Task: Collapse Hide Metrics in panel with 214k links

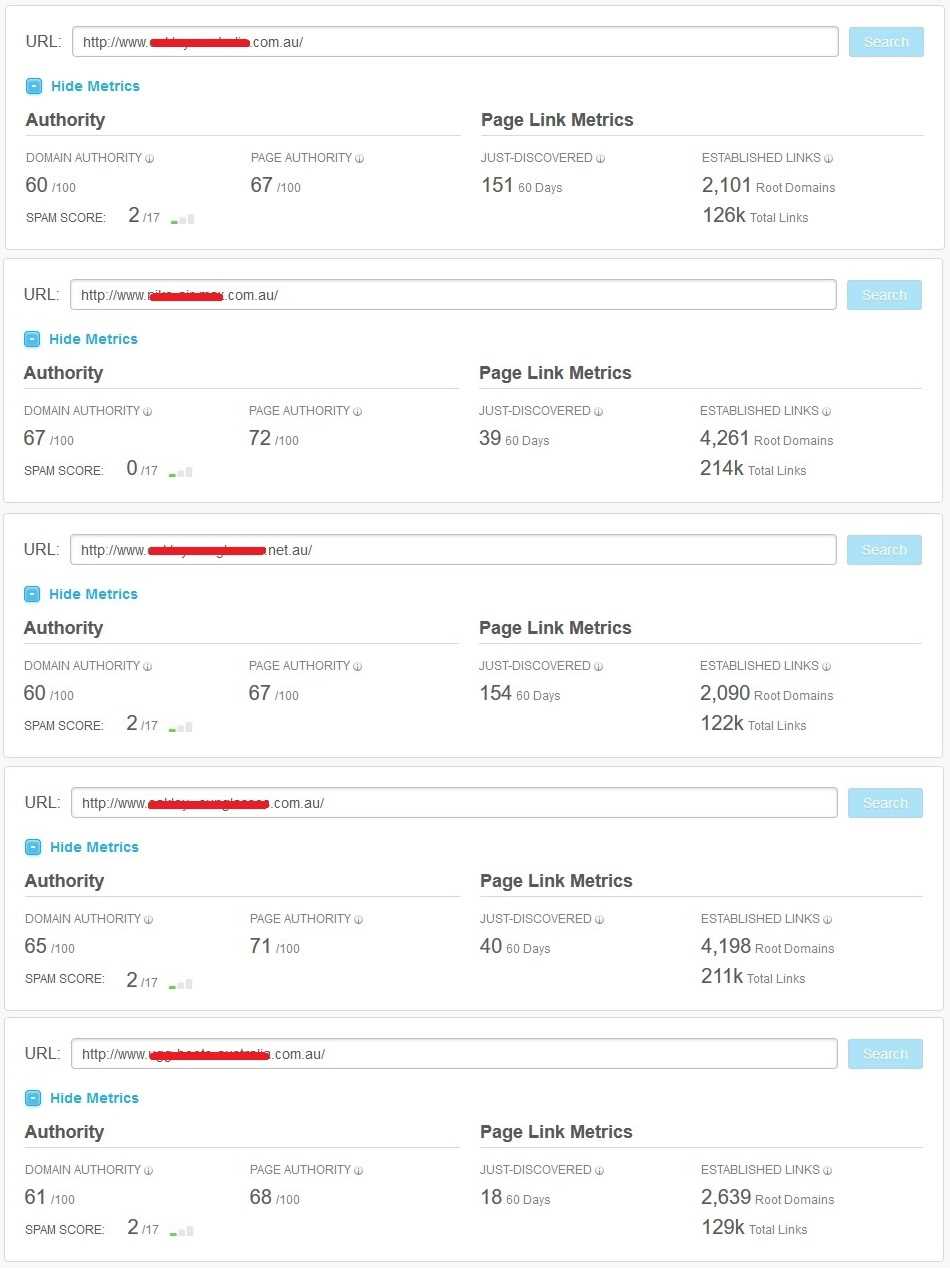Action: tap(93, 339)
